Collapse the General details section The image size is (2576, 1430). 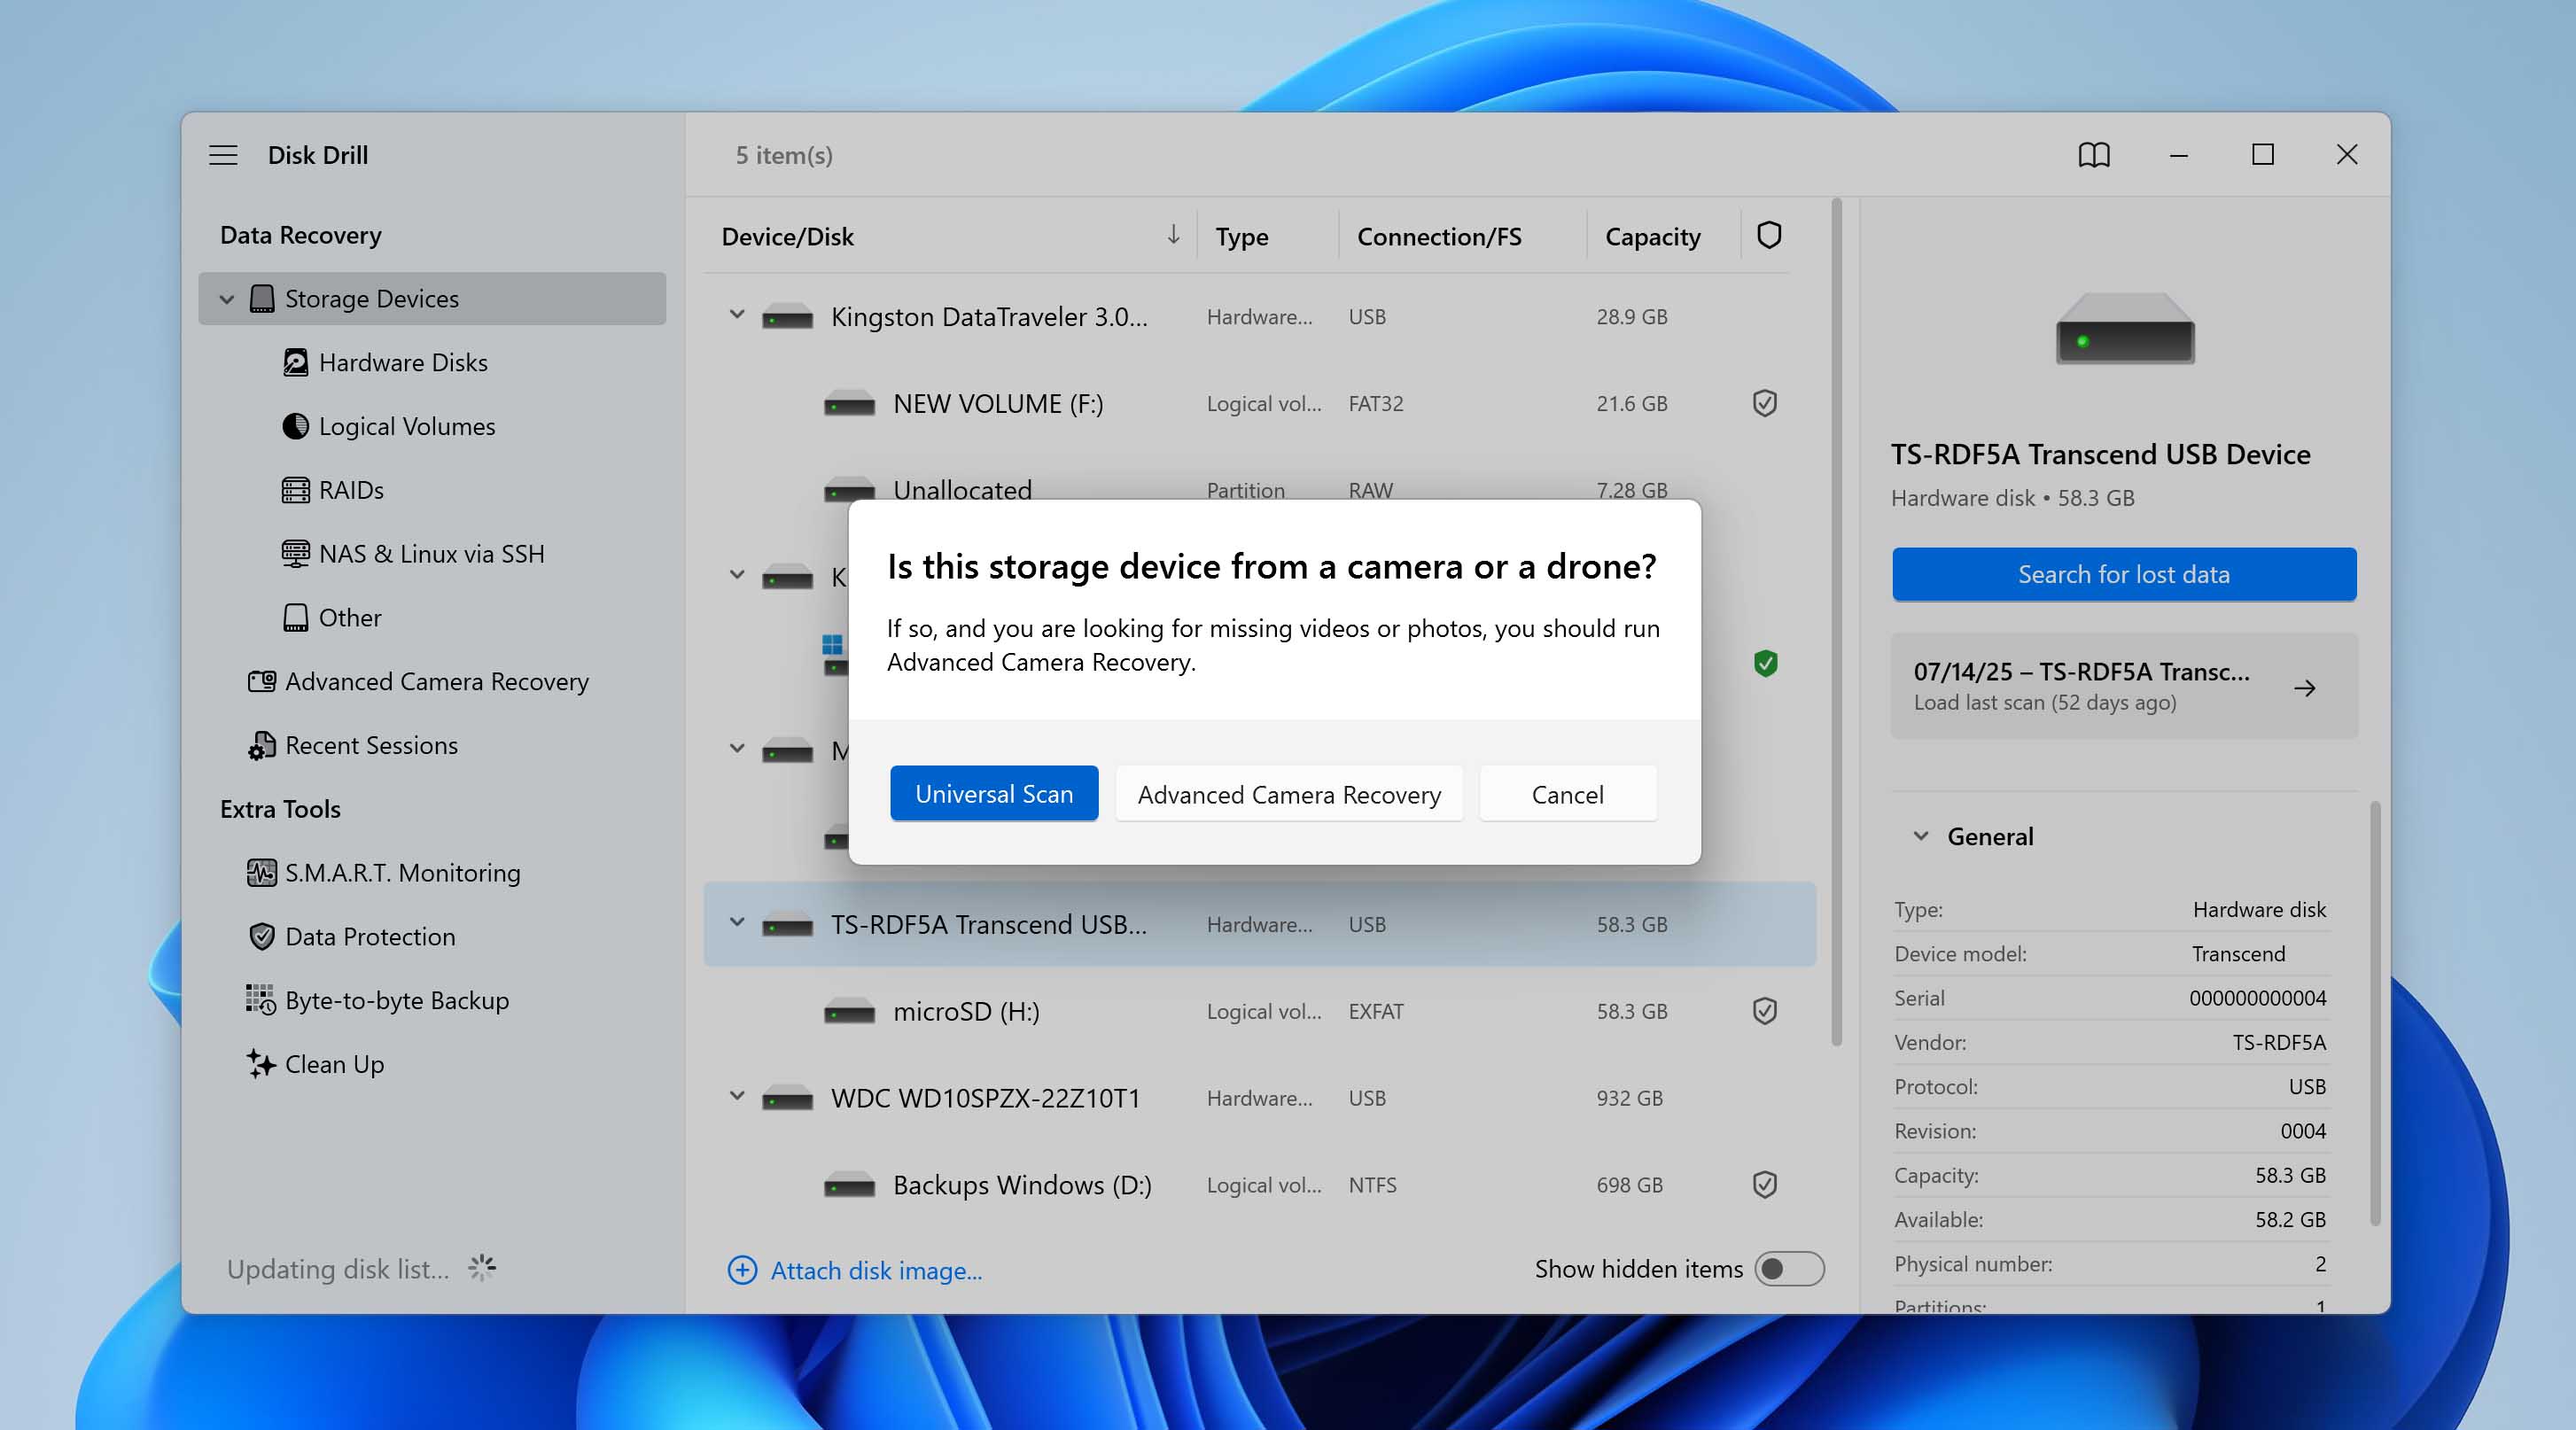1920,836
